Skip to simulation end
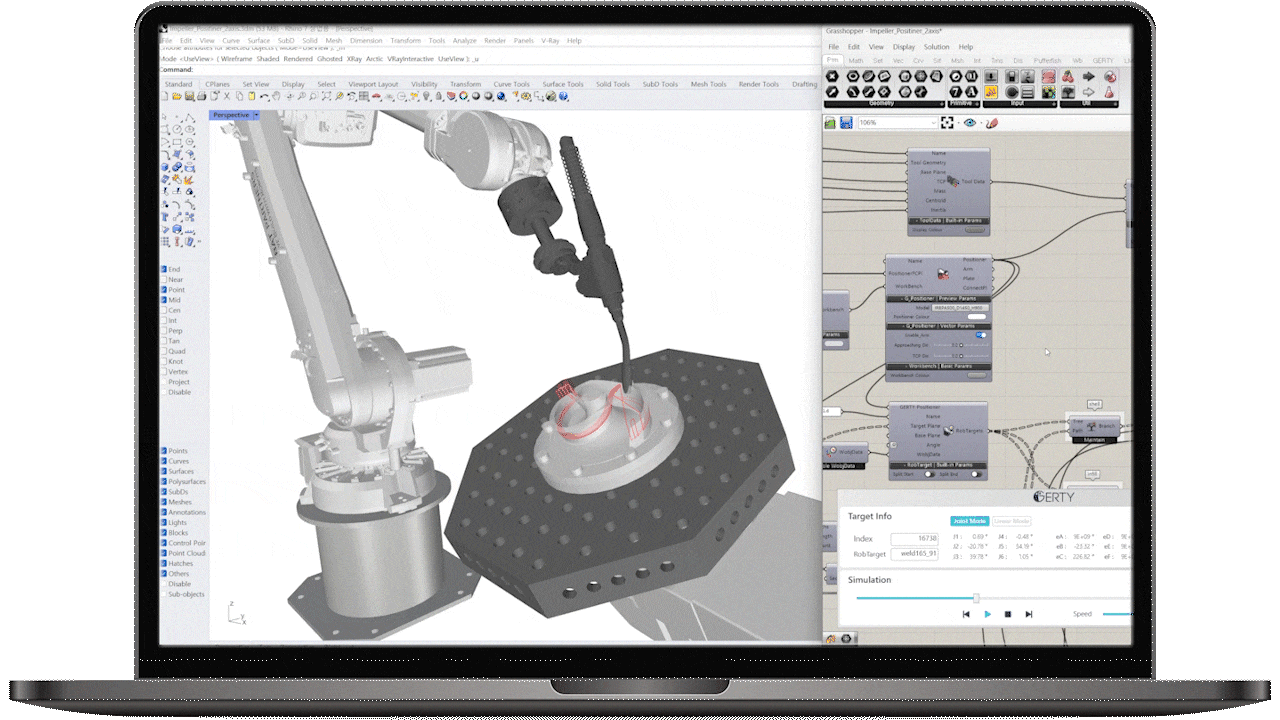The width and height of the screenshot is (1280, 720). (1029, 614)
